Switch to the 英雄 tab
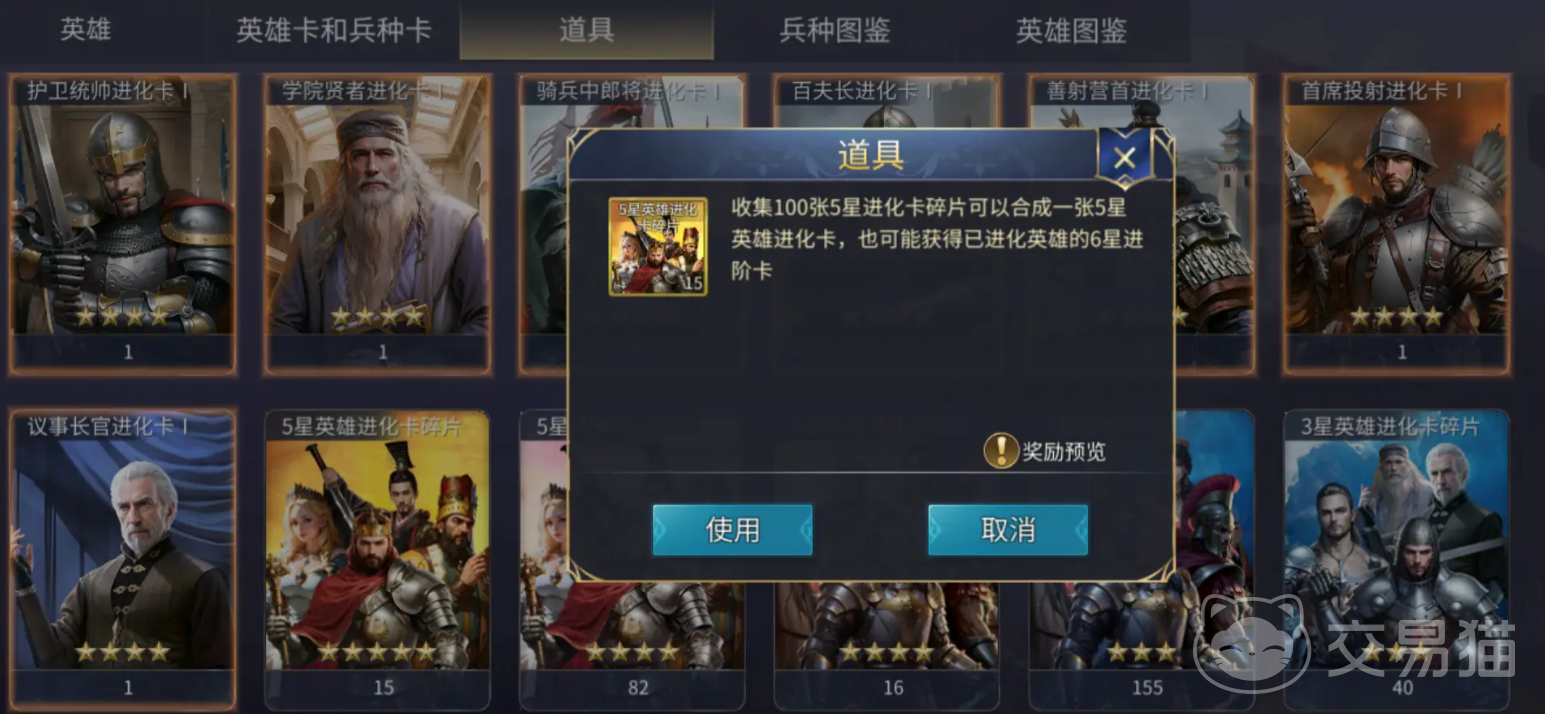Viewport: 1545px width, 714px height. coord(85,30)
